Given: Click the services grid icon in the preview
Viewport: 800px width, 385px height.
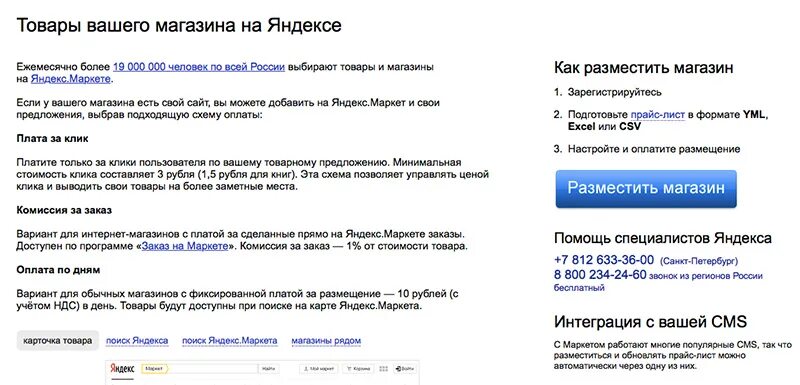Looking at the screenshot, I should click(384, 369).
